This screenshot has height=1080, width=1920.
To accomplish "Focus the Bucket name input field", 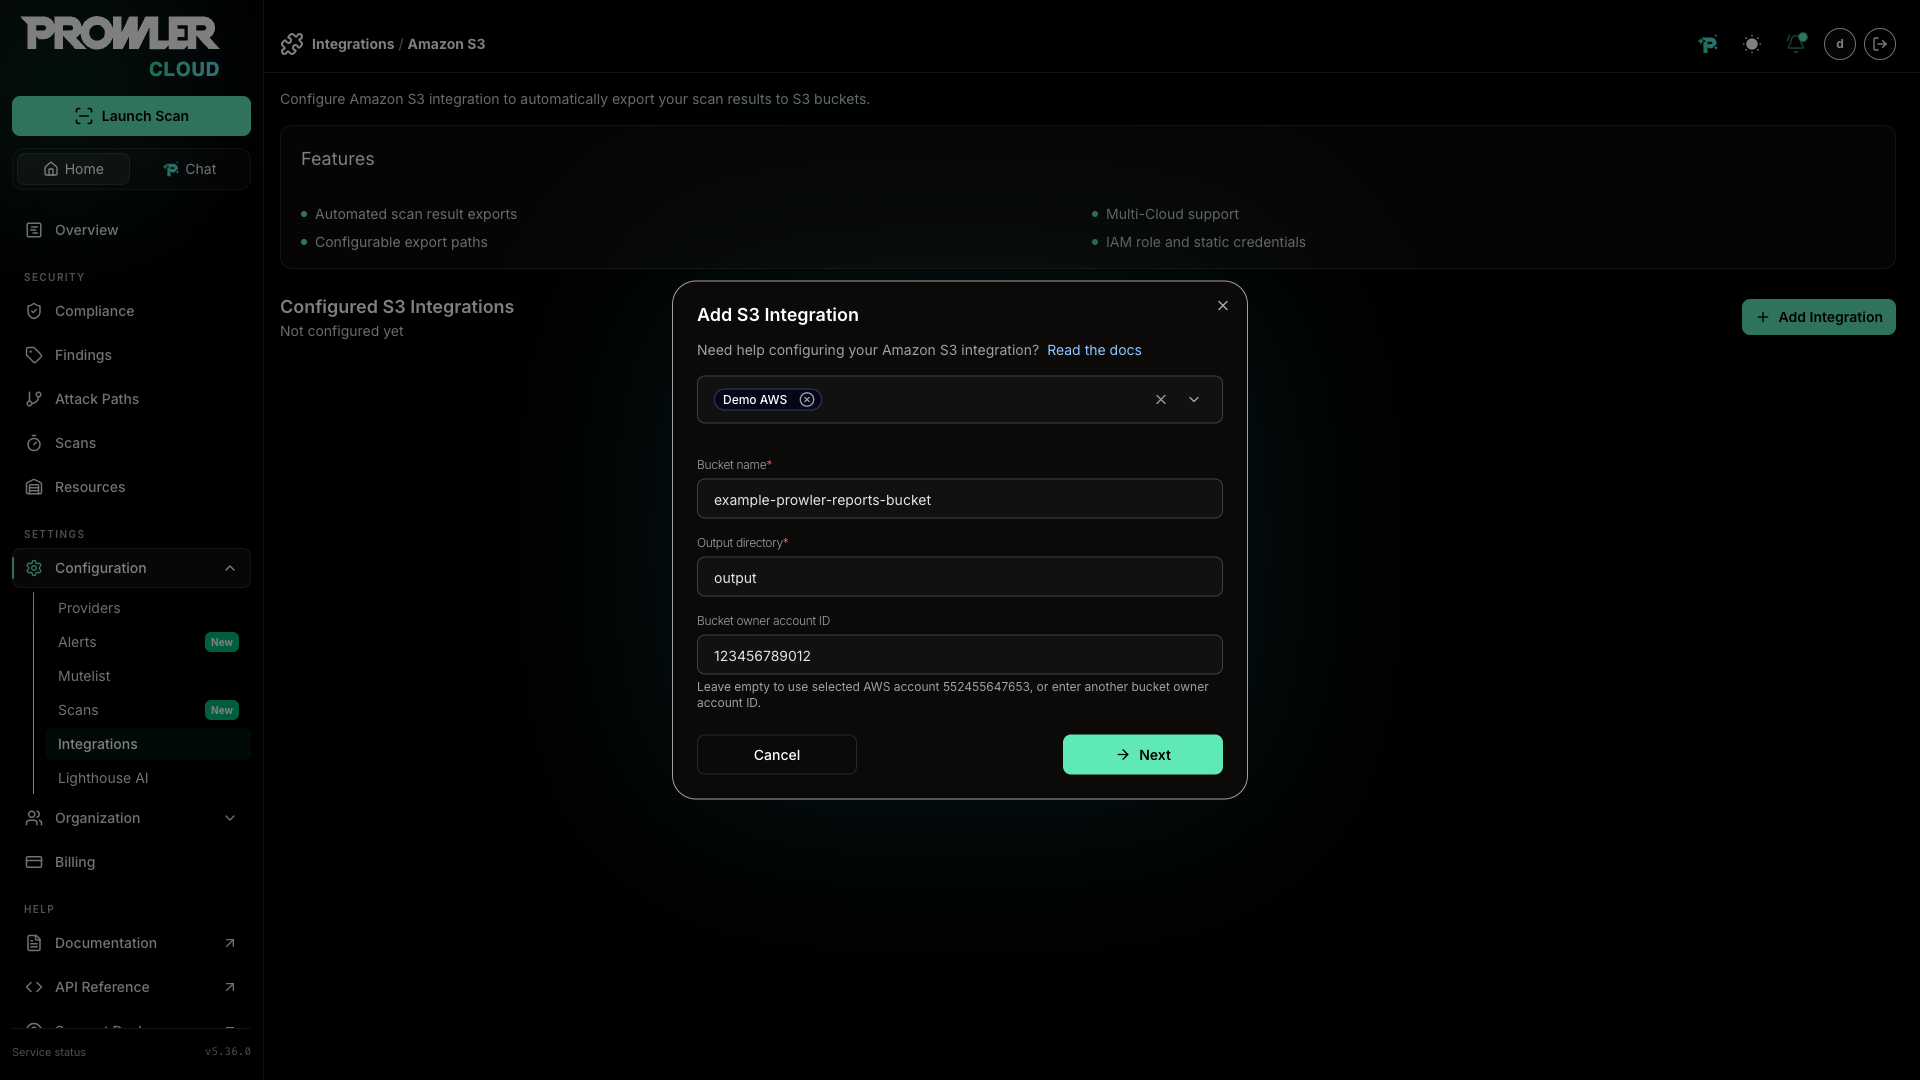I will click(x=960, y=499).
